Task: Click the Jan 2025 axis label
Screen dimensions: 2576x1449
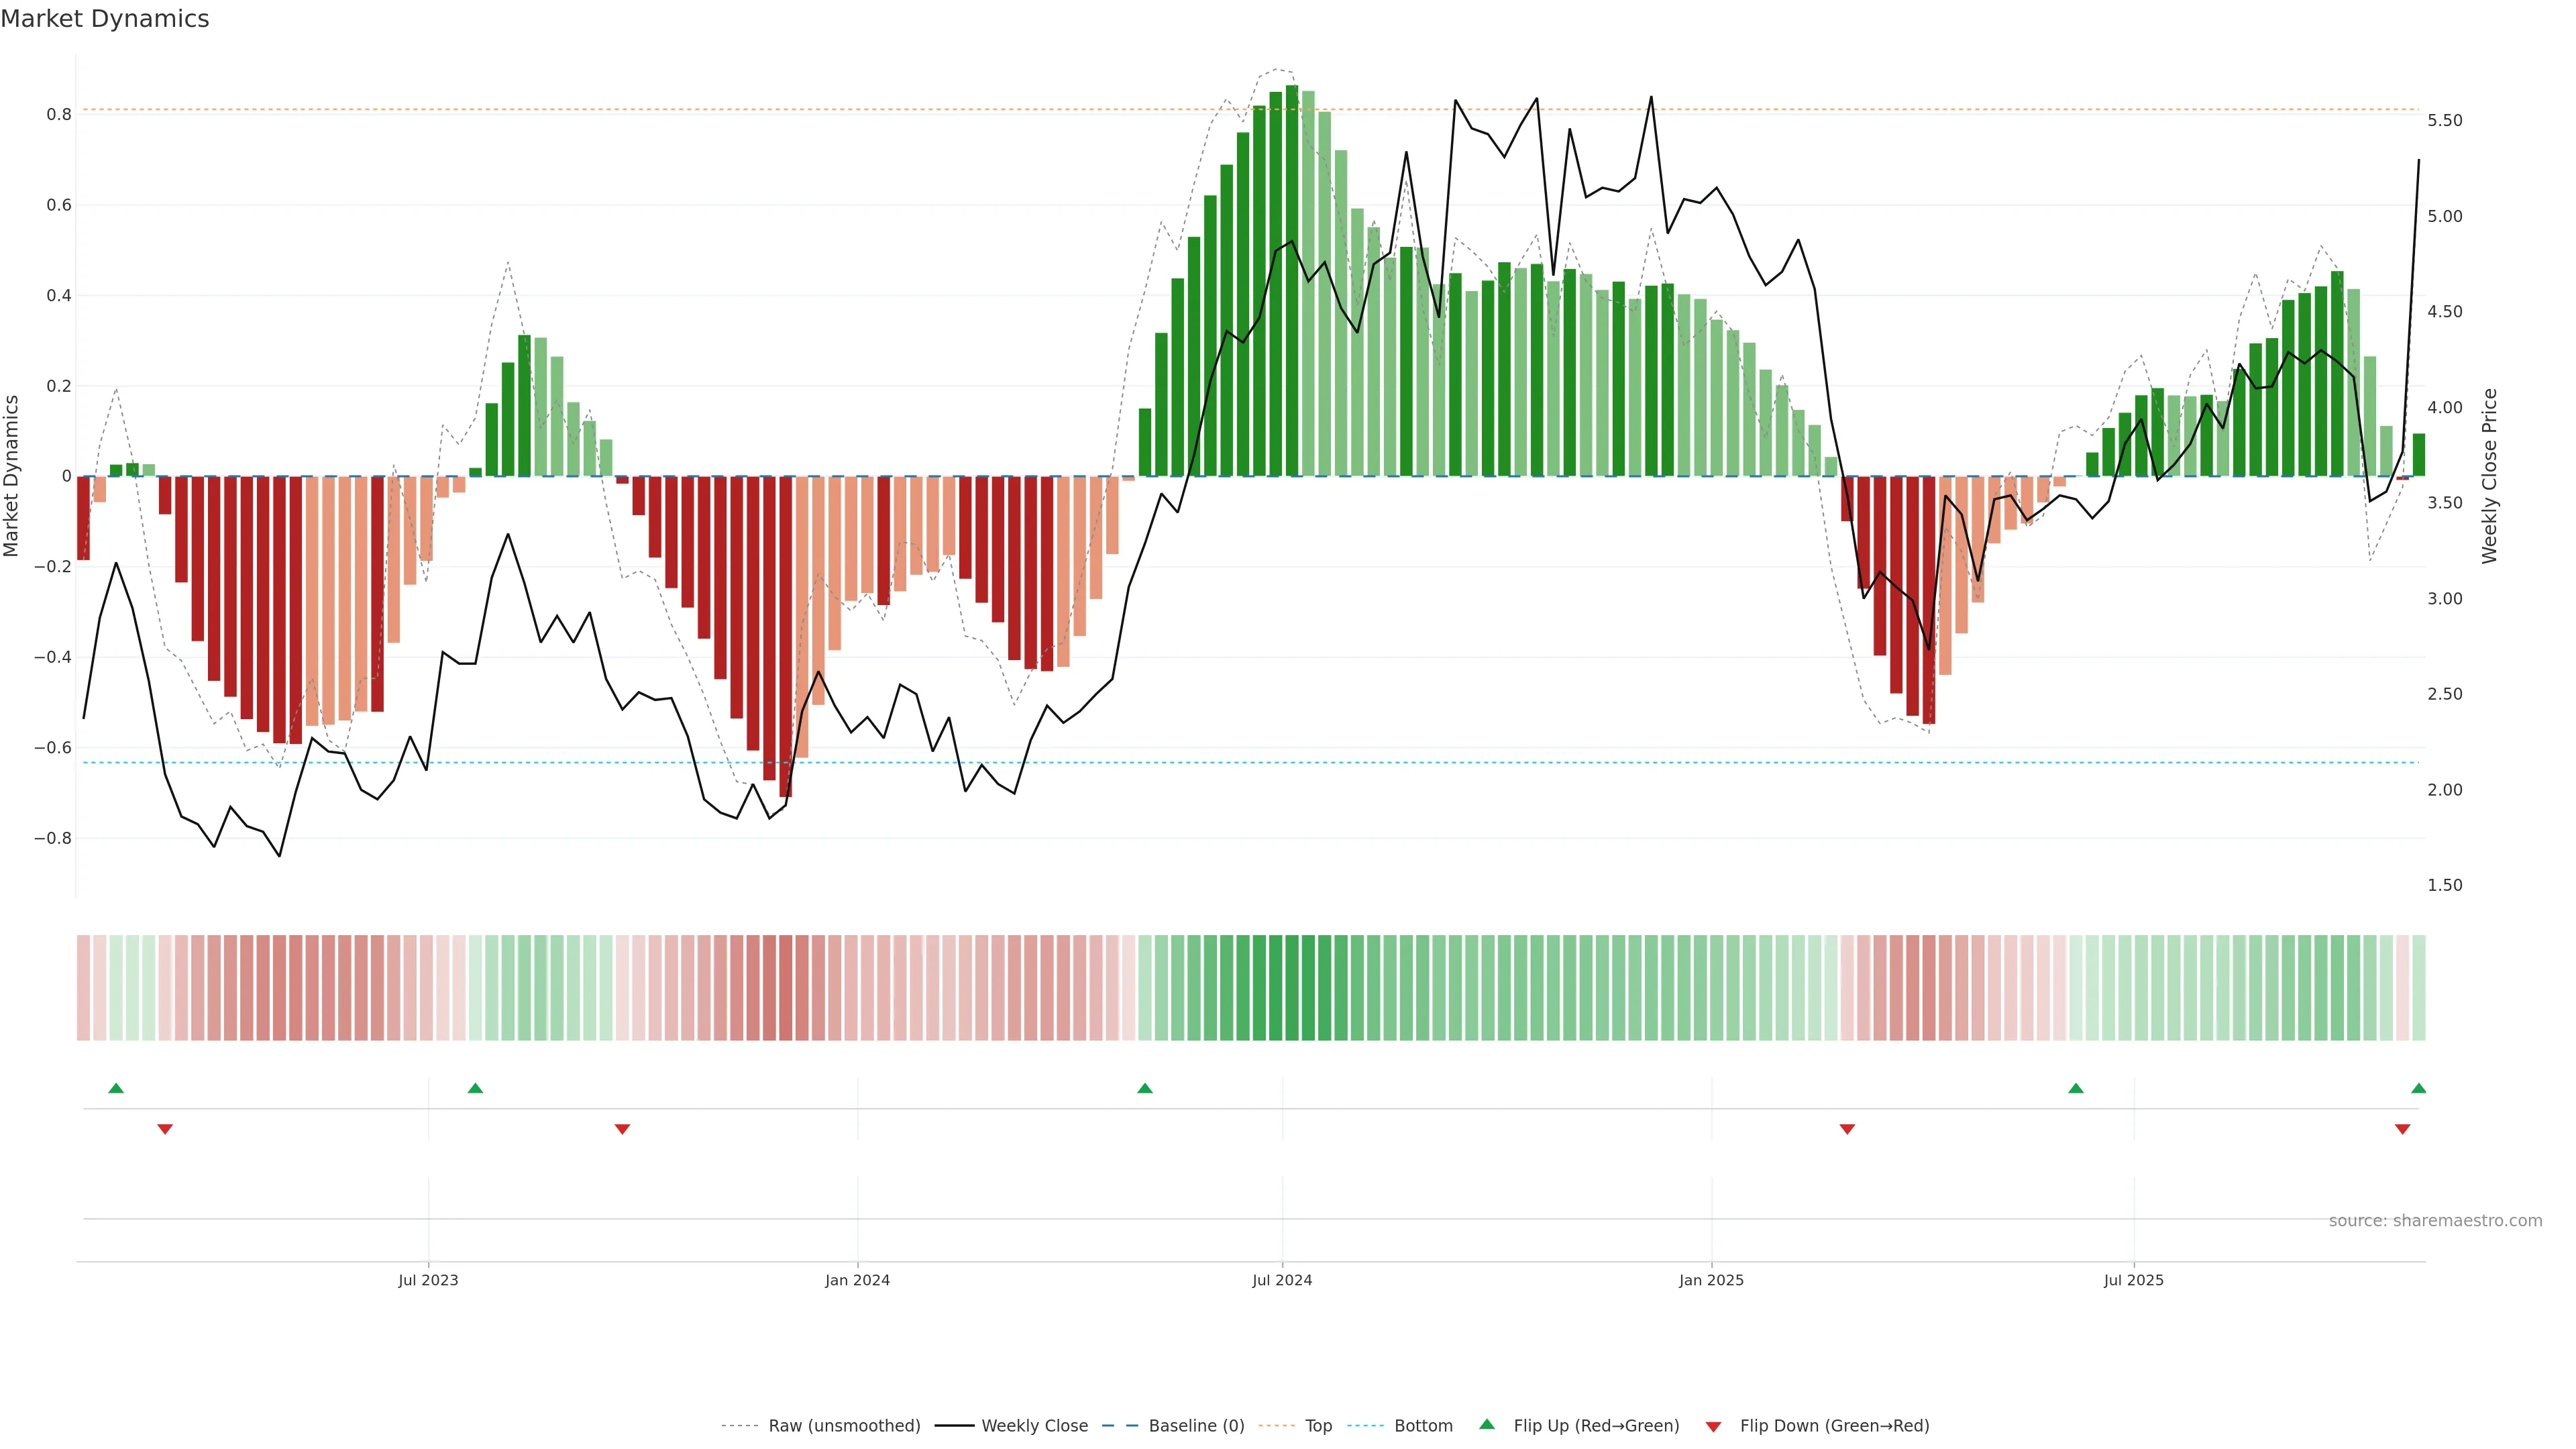Action: click(x=1711, y=1280)
